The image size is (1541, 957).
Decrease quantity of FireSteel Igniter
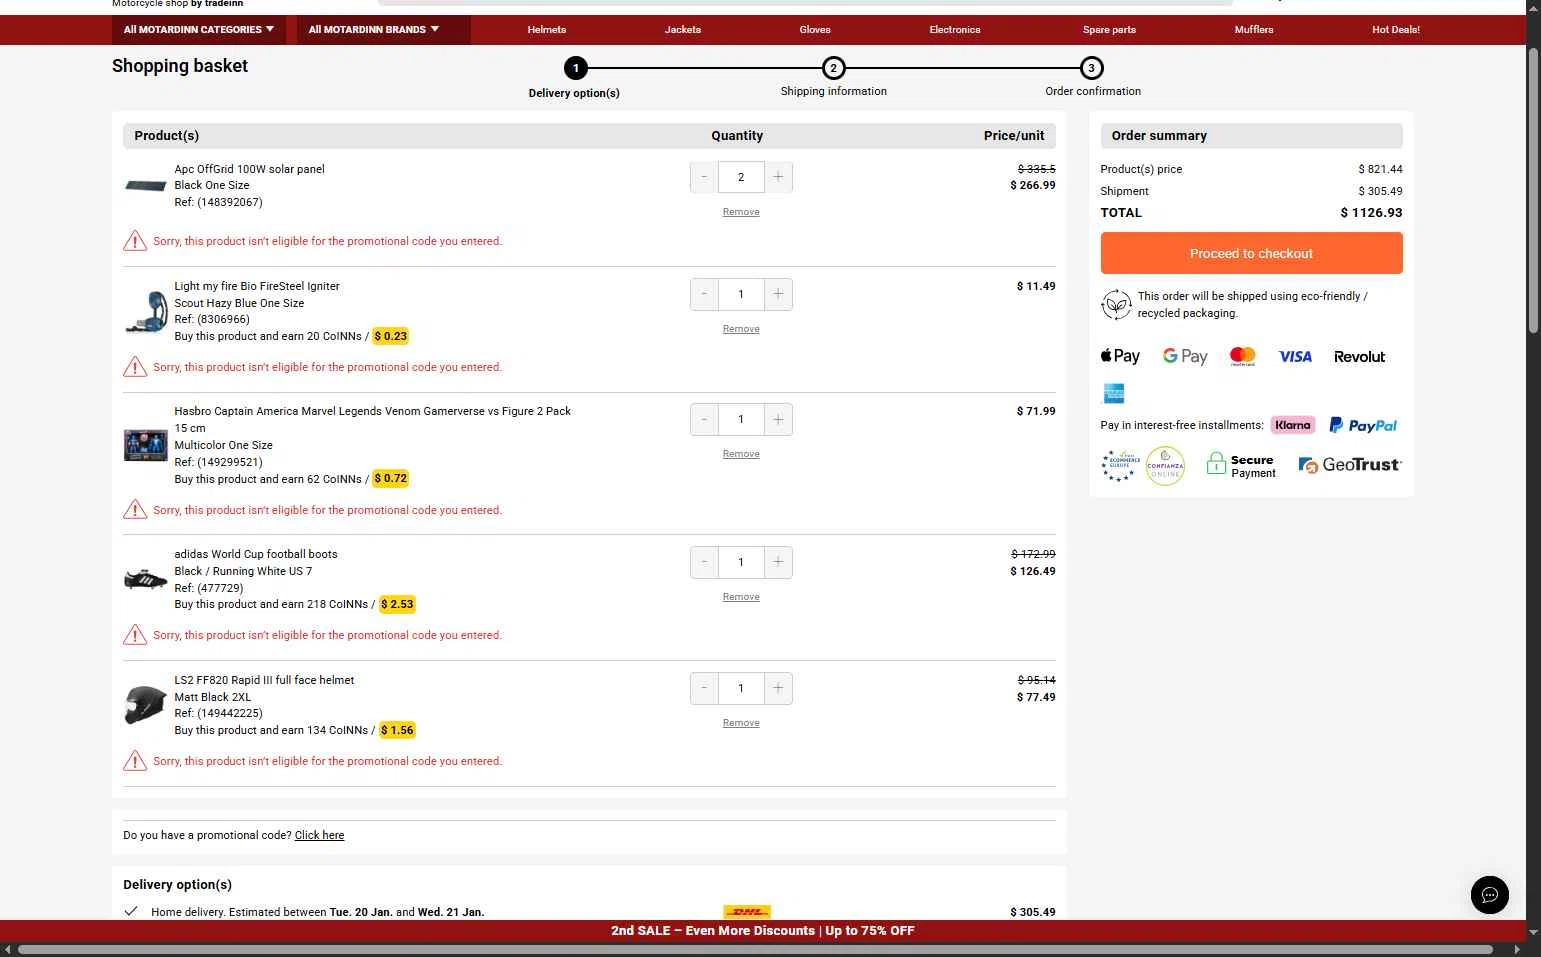pos(704,294)
